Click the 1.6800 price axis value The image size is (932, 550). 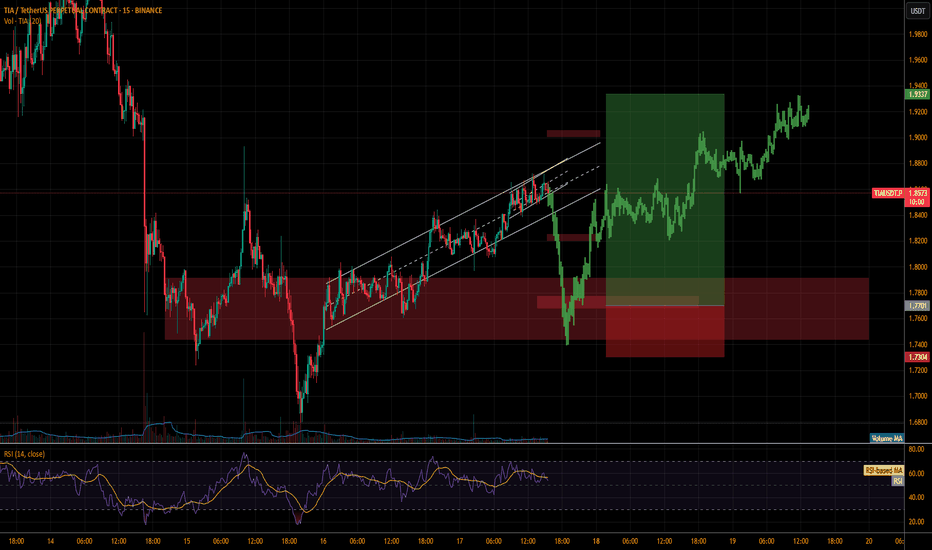coord(918,422)
